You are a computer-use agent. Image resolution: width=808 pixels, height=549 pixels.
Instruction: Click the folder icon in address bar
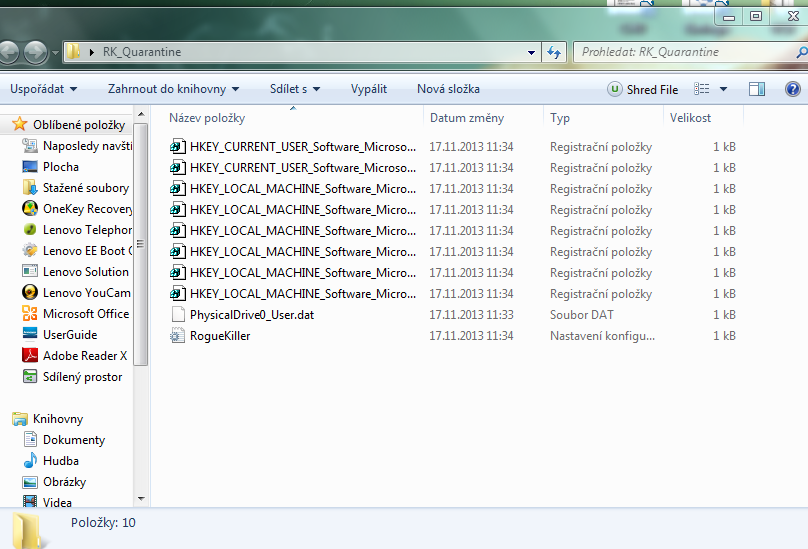point(74,52)
